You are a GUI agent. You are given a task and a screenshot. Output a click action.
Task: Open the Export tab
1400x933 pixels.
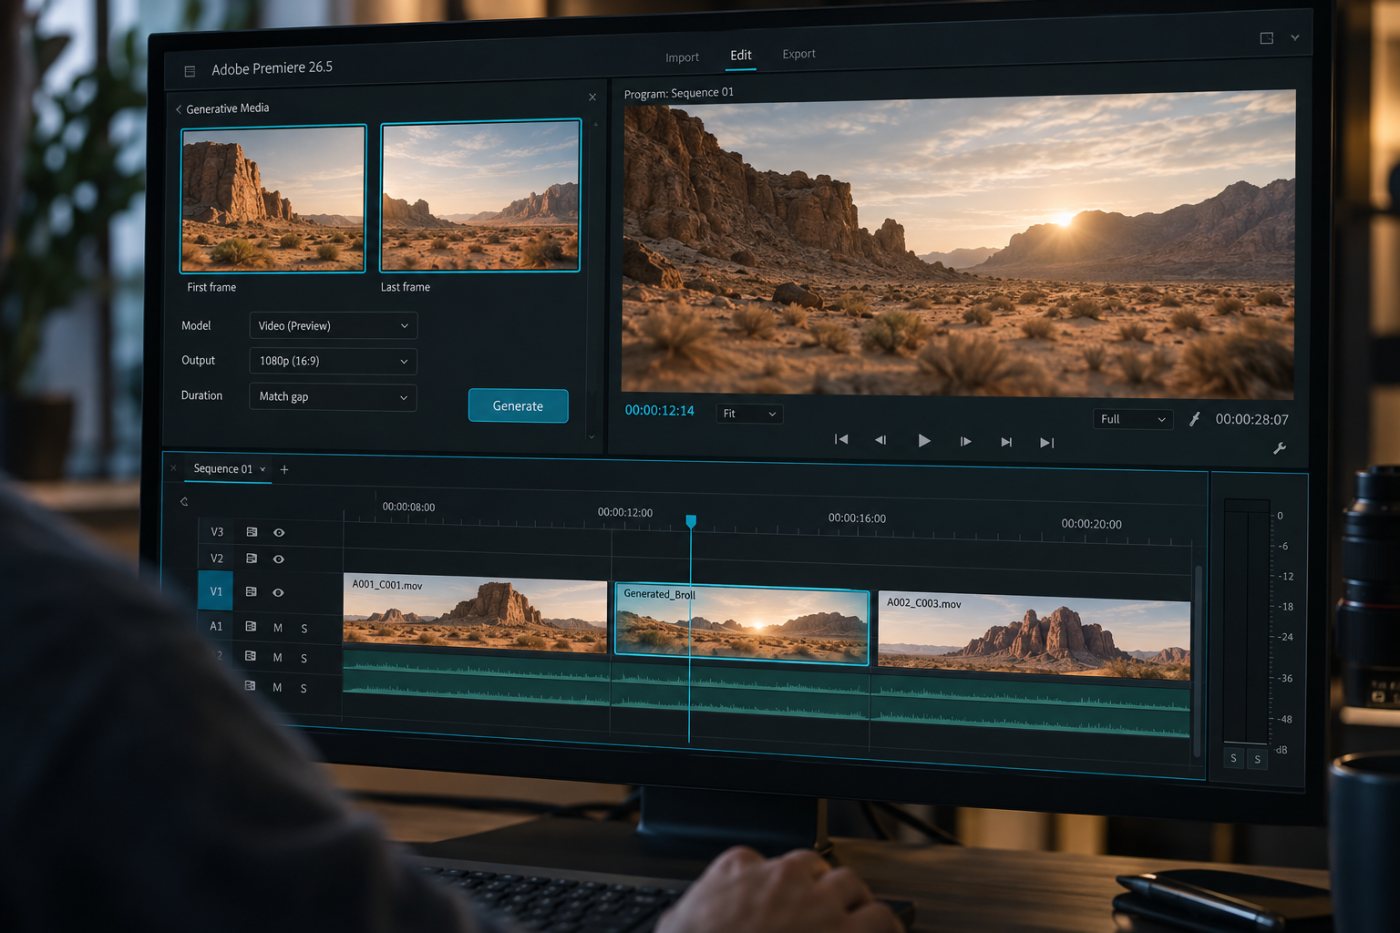tap(798, 54)
